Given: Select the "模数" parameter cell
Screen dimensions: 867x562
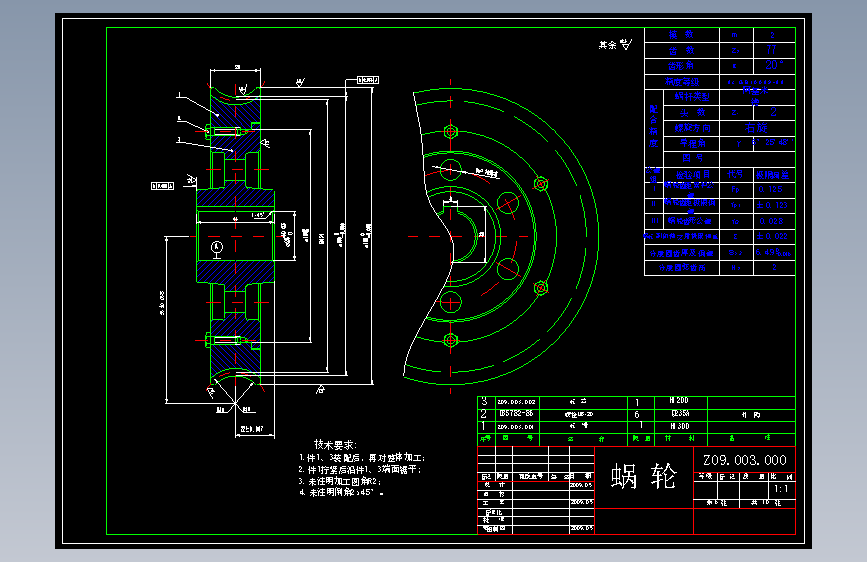Looking at the screenshot, I should tap(681, 35).
